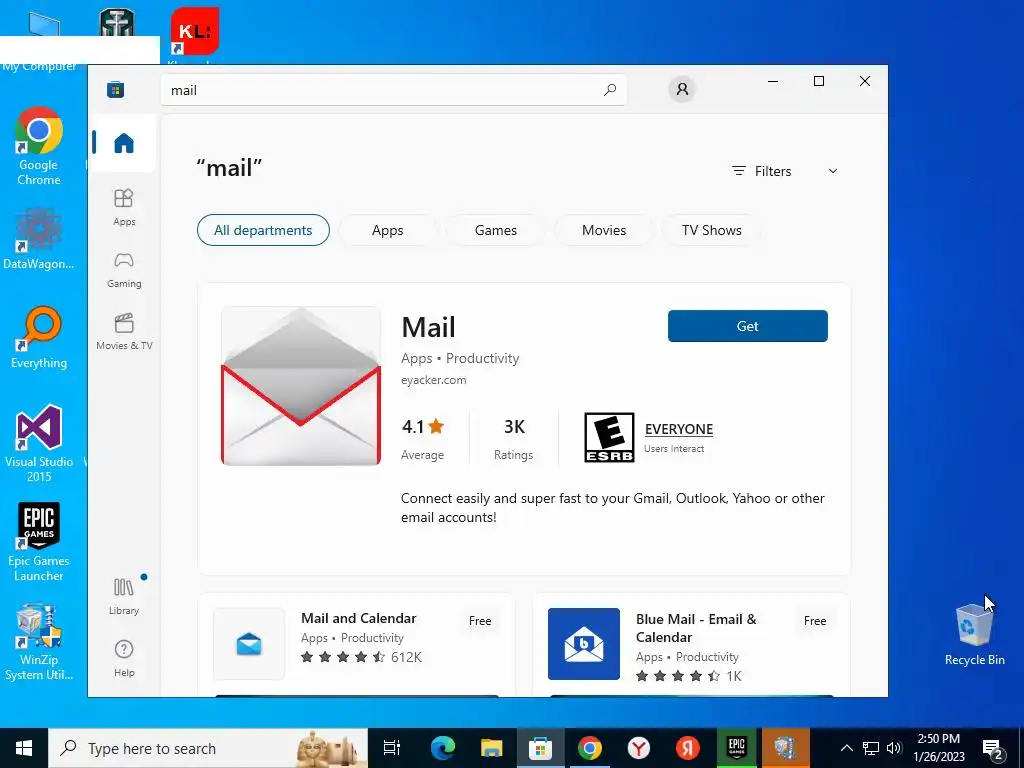Open File Explorer from taskbar
The image size is (1024, 768).
coord(491,748)
